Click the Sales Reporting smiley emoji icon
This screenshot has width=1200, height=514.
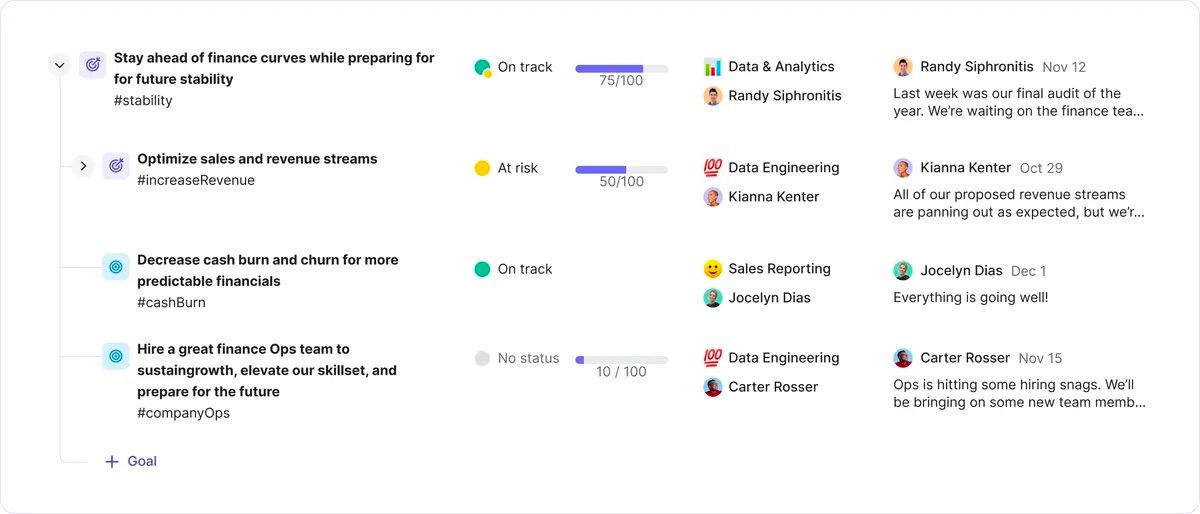(x=713, y=269)
